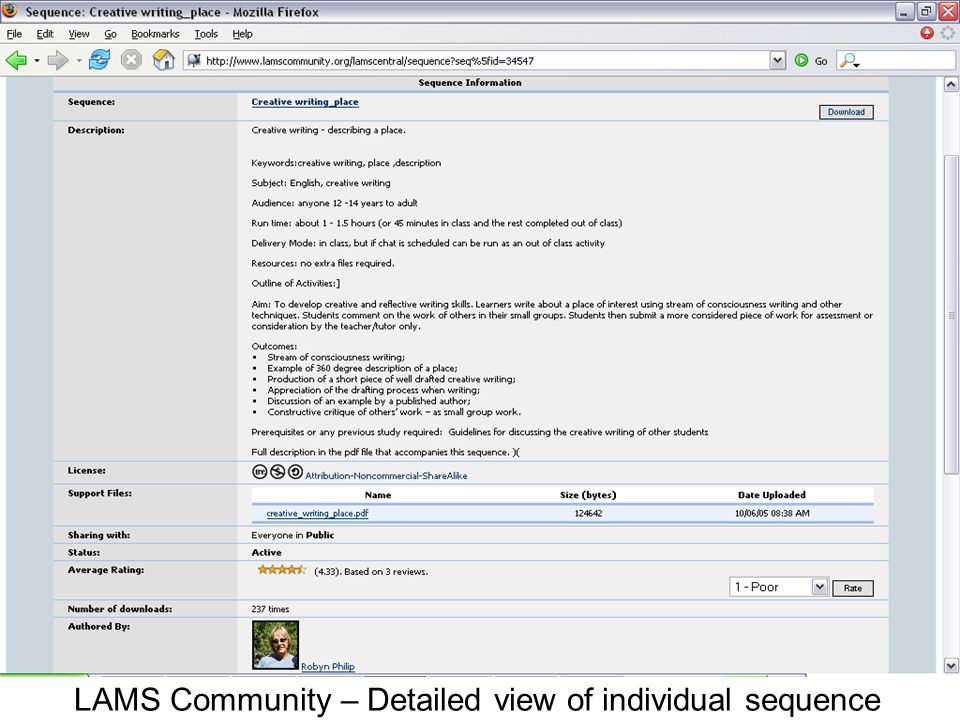This screenshot has height=720, width=960.
Task: Open the creative_writing_place.pdf support file
Action: click(317, 513)
